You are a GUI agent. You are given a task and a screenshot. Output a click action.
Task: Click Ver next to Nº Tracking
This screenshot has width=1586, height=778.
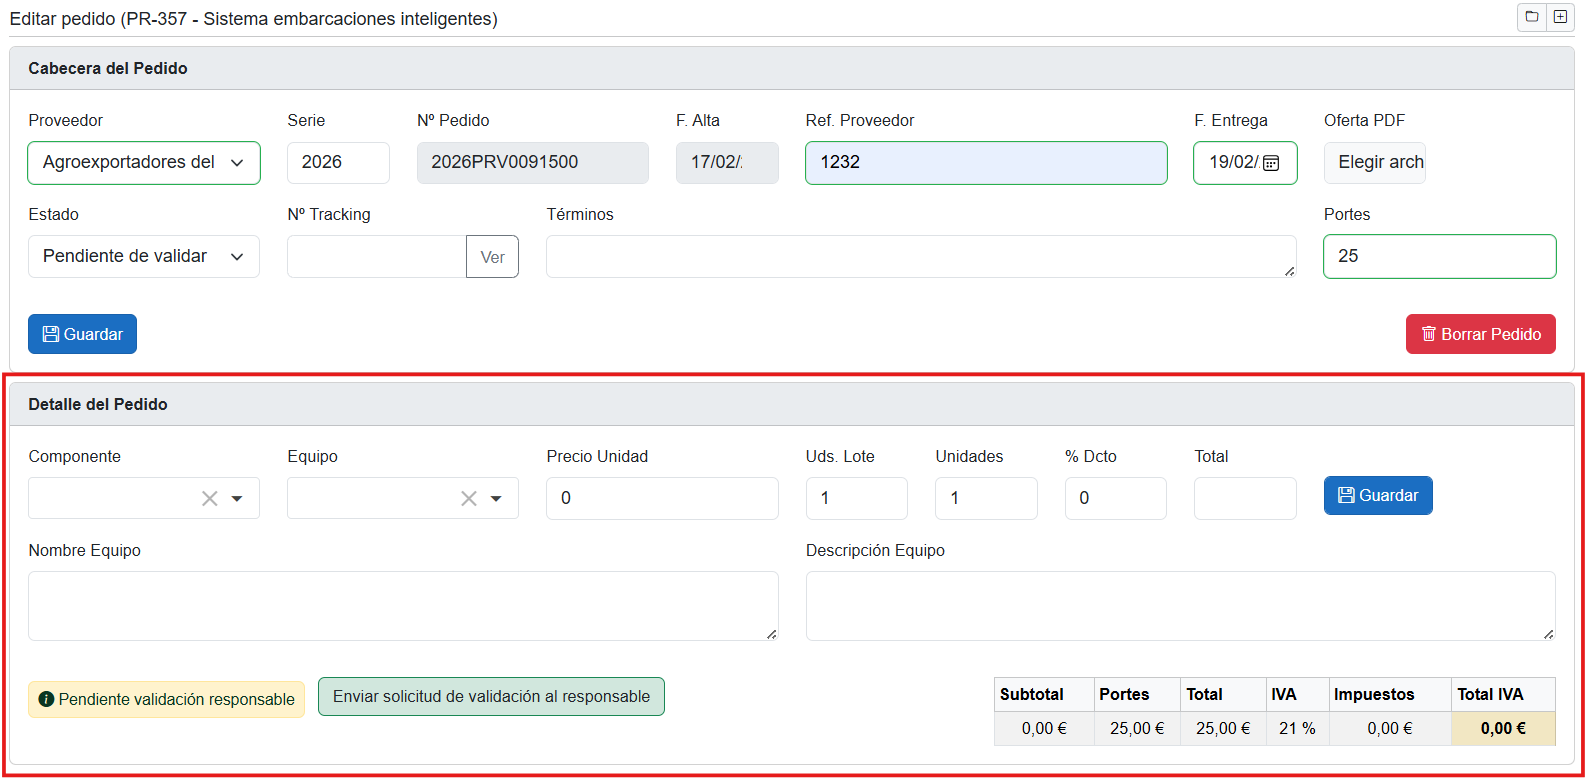pos(492,257)
